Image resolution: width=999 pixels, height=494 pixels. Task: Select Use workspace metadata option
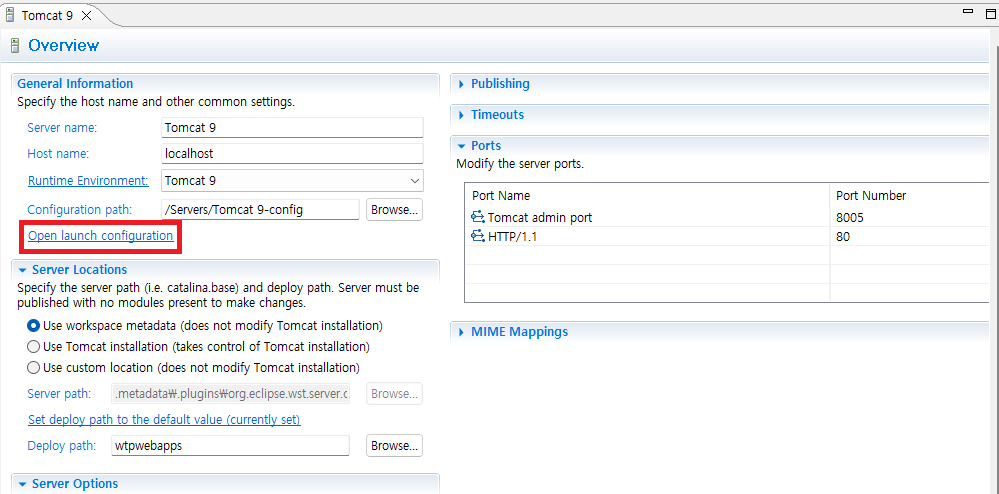[33, 326]
